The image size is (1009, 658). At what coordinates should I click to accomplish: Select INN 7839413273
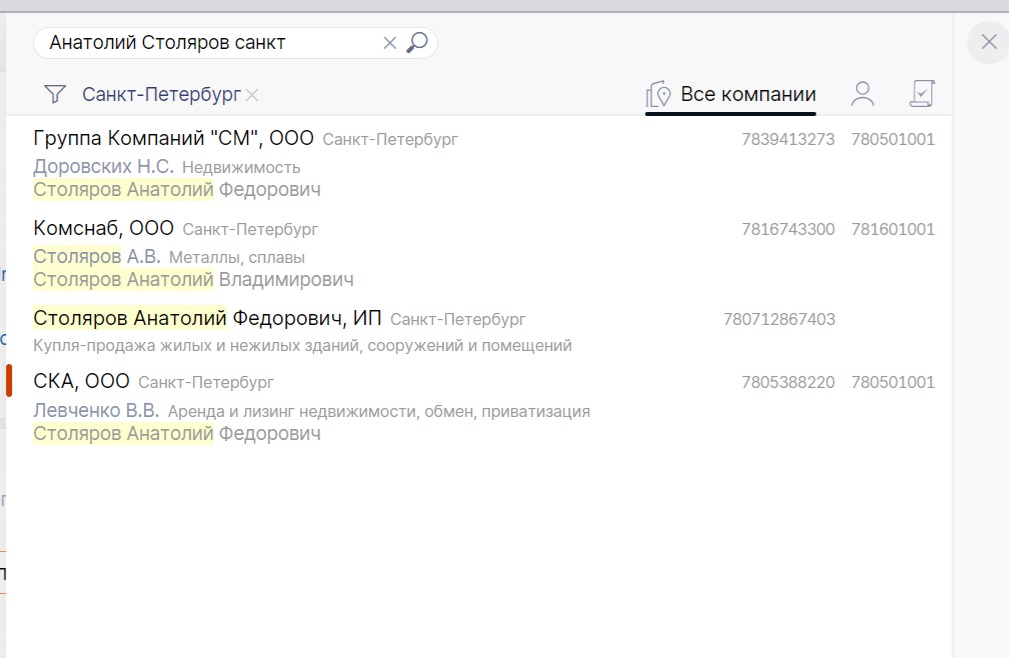click(788, 139)
